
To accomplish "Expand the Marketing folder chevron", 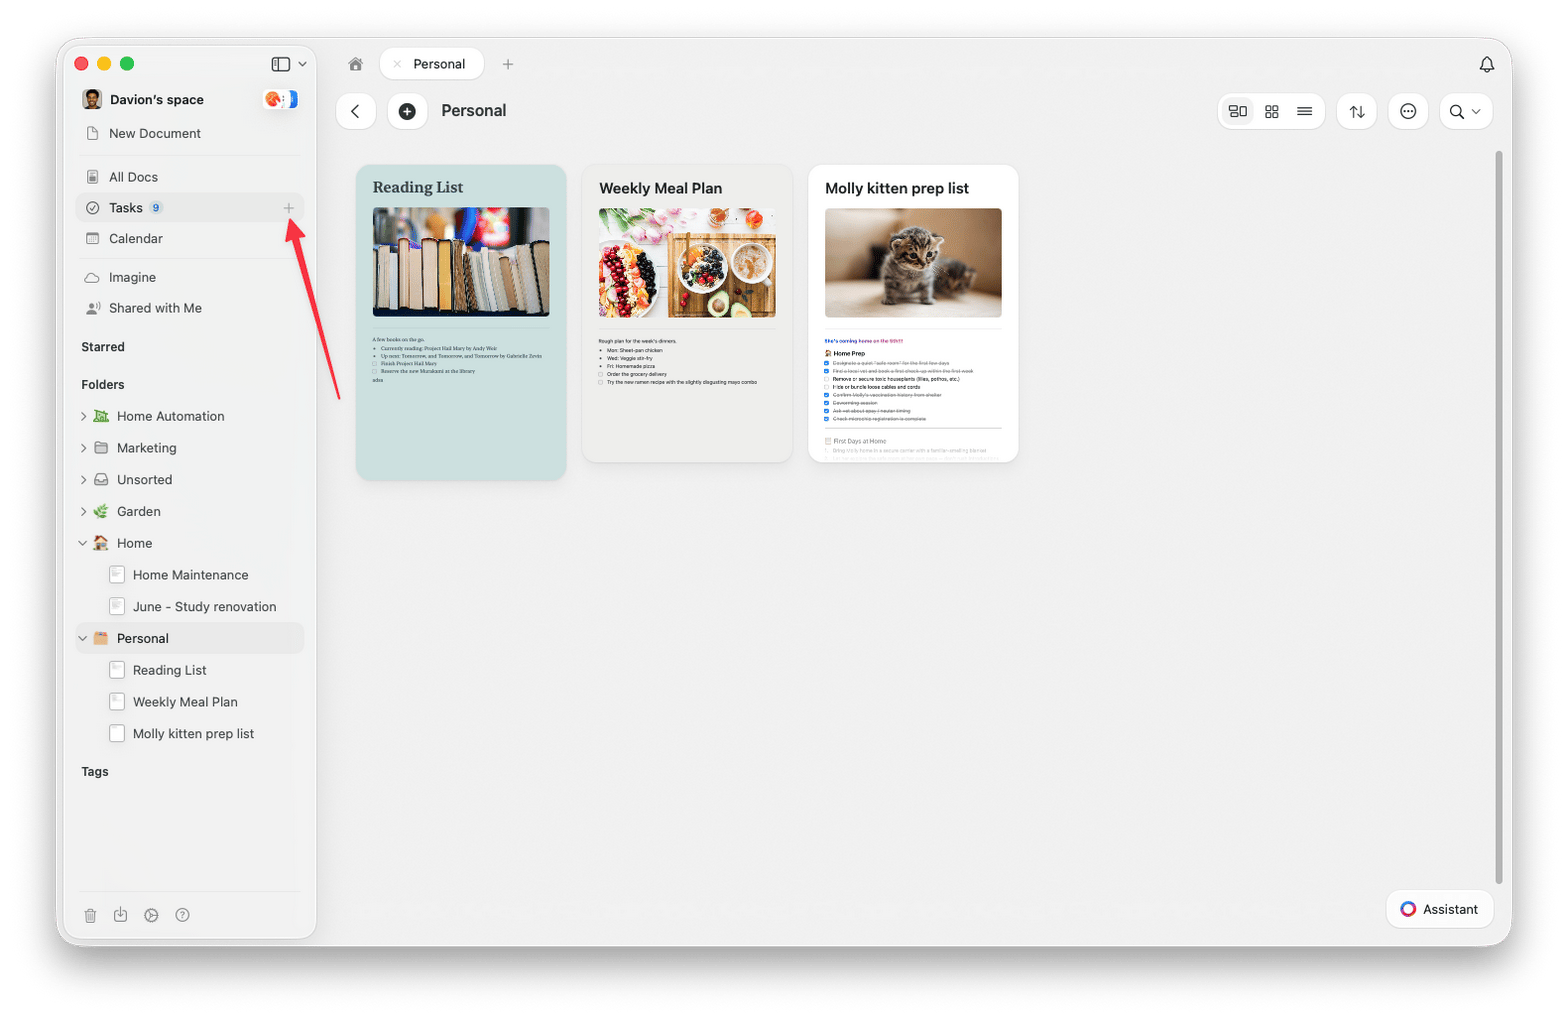I will tap(83, 448).
